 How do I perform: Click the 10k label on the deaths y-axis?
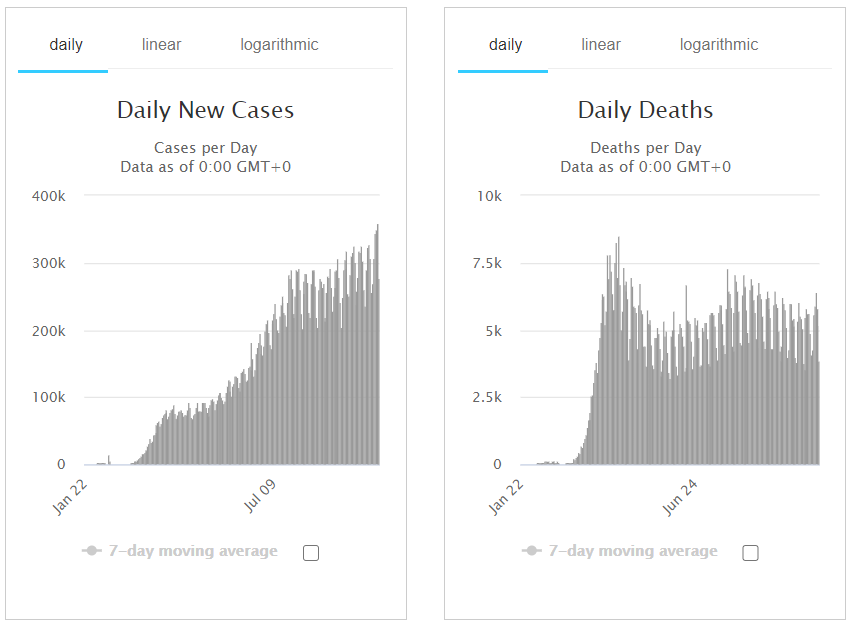coord(489,196)
